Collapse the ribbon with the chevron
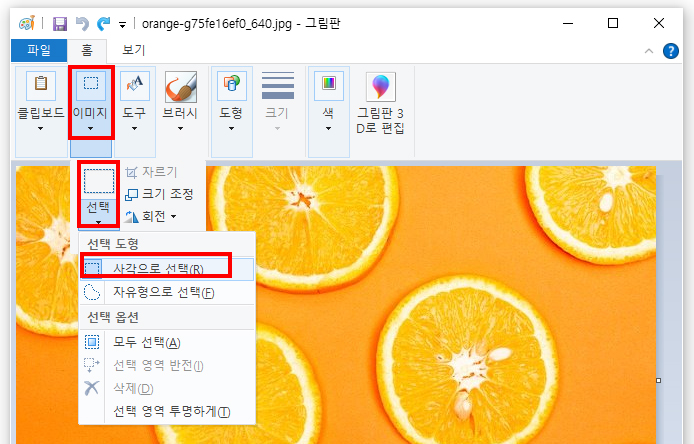 (x=649, y=51)
